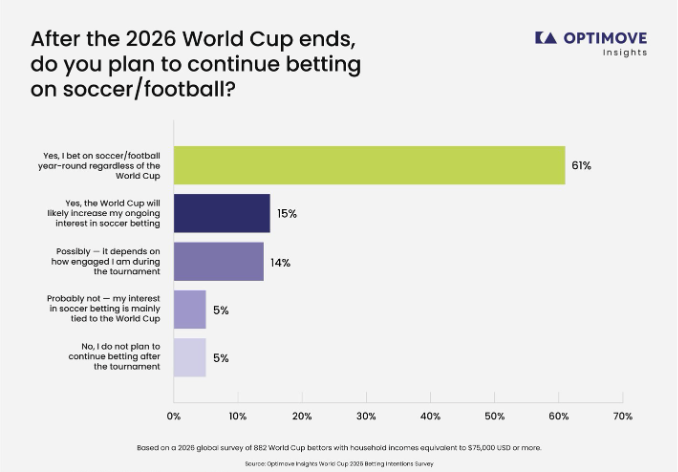
Task: Click the Insights label under the logo
Action: 625,53
